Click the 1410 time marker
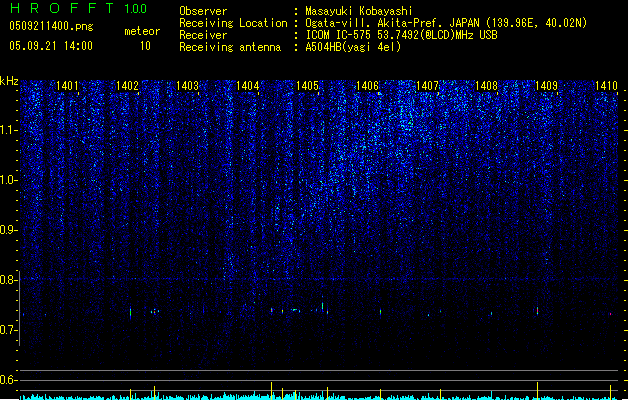Image resolution: width=629 pixels, height=400 pixels. pos(606,85)
